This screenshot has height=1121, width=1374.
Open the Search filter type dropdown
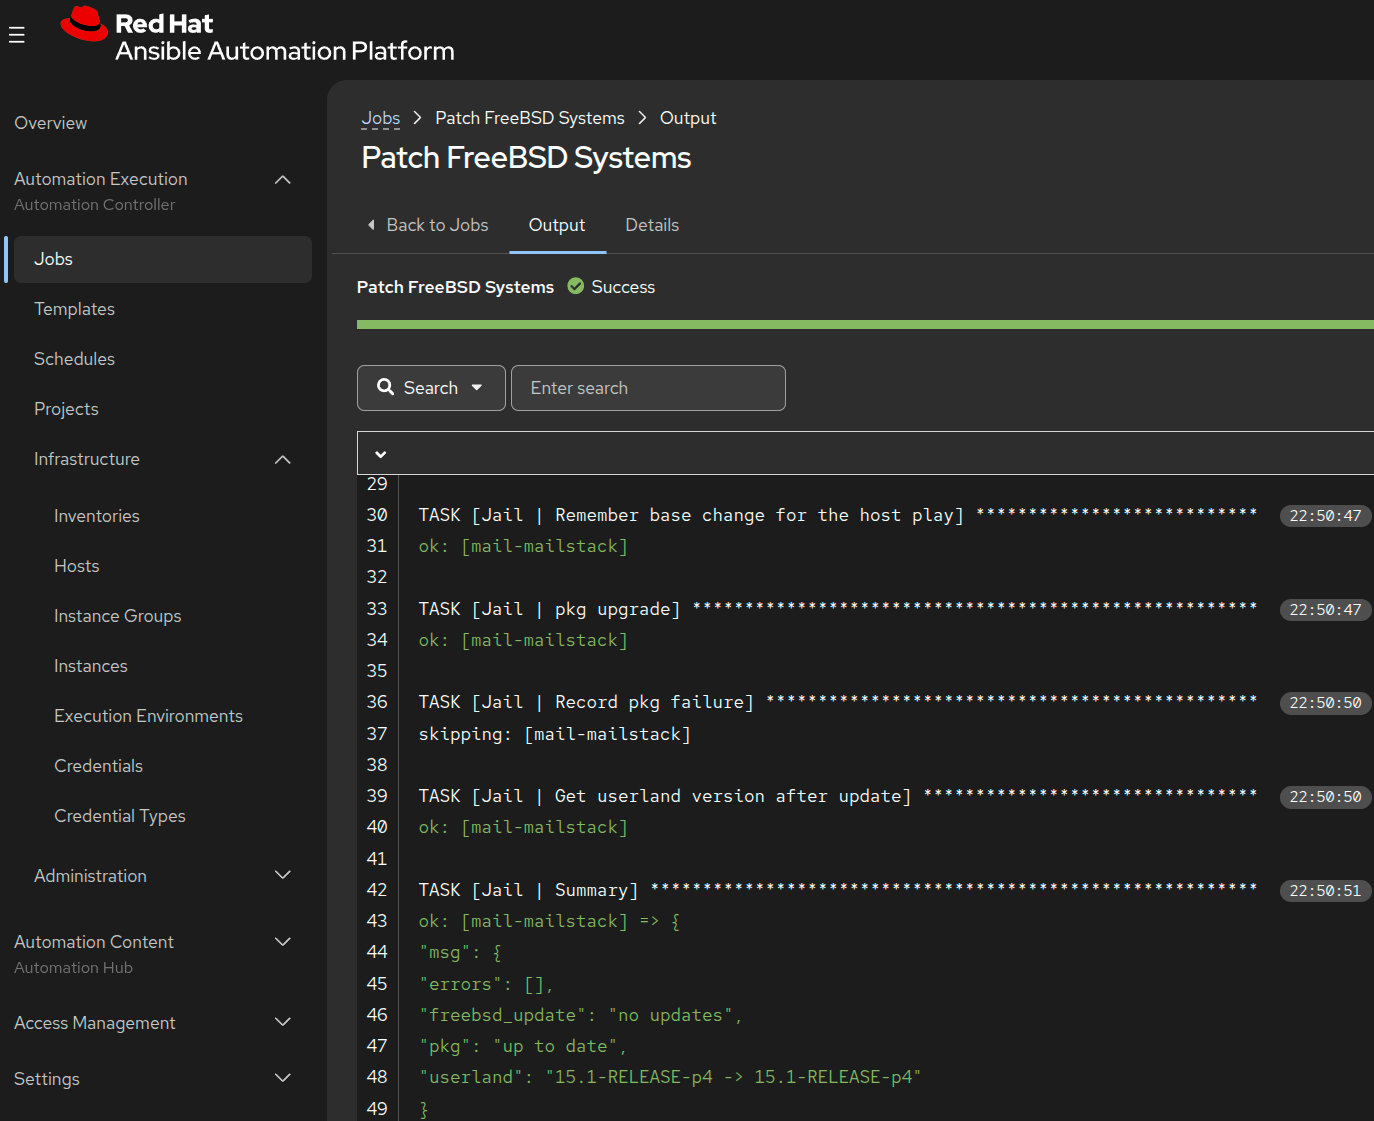431,388
